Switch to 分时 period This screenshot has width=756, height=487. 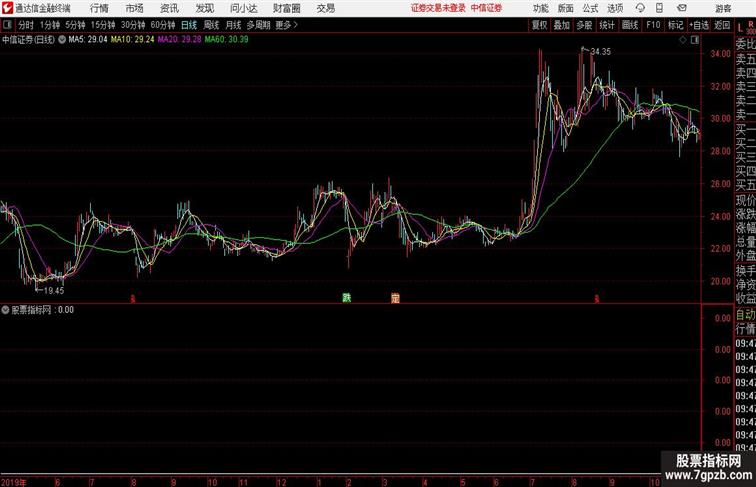26,25
